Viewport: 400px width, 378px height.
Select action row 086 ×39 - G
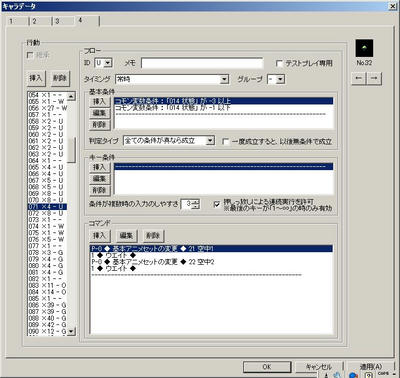point(47,305)
